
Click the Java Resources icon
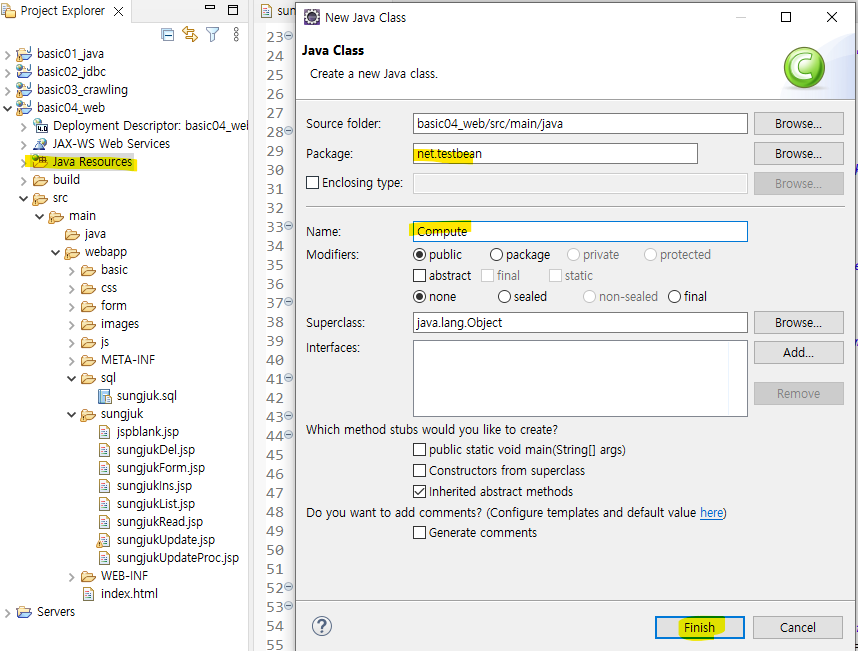40,161
